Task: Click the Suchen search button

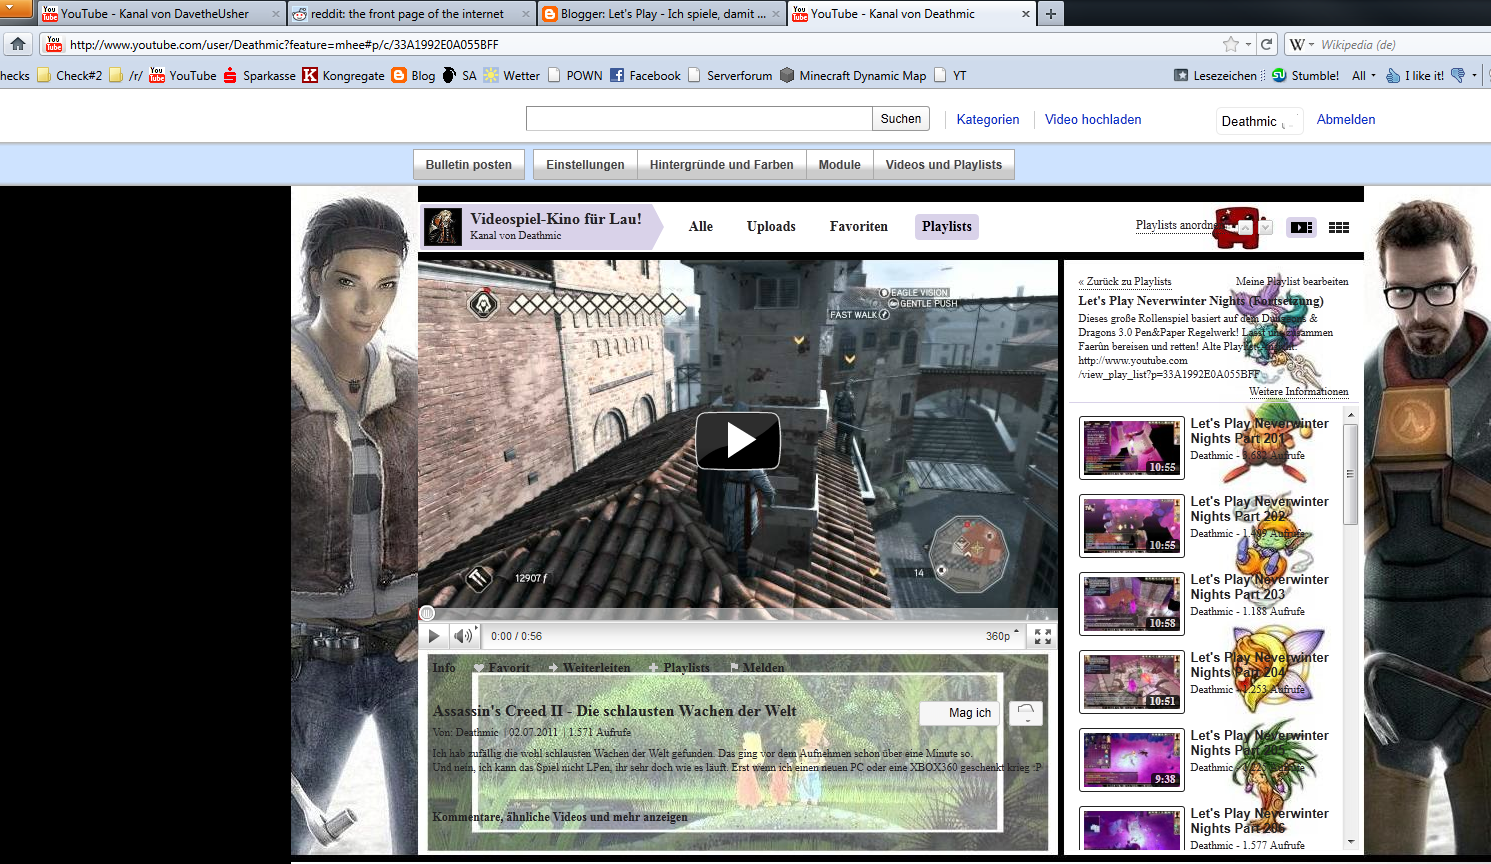Action: click(901, 119)
